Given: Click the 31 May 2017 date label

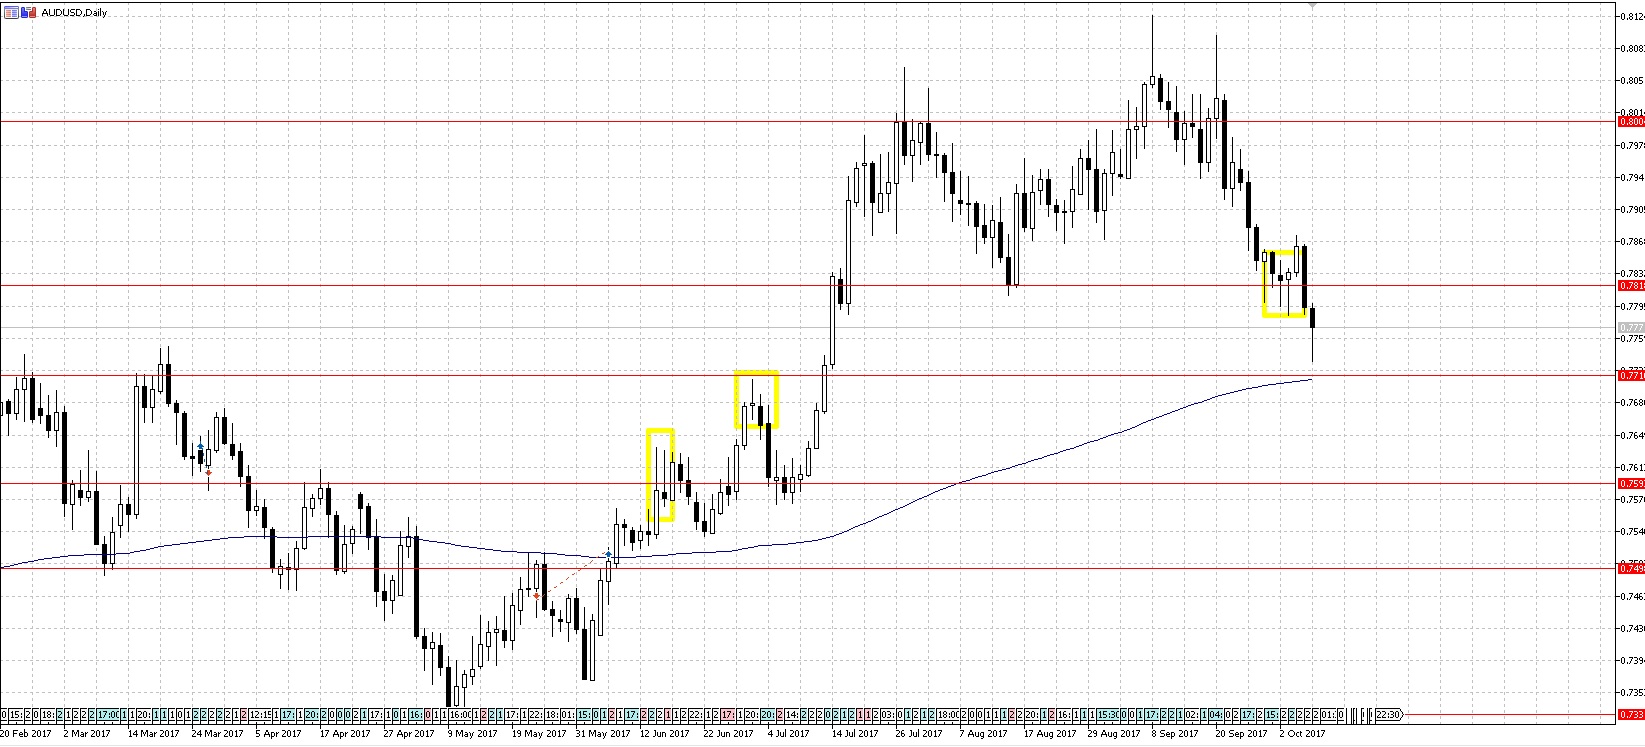Looking at the screenshot, I should [603, 734].
